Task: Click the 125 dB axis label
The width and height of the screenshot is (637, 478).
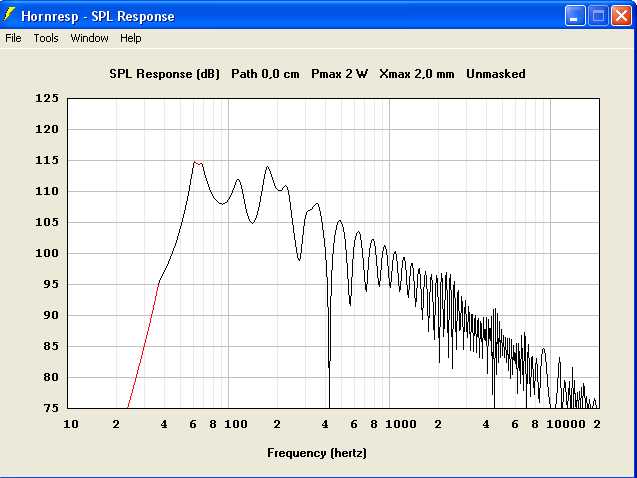Action: [x=47, y=98]
